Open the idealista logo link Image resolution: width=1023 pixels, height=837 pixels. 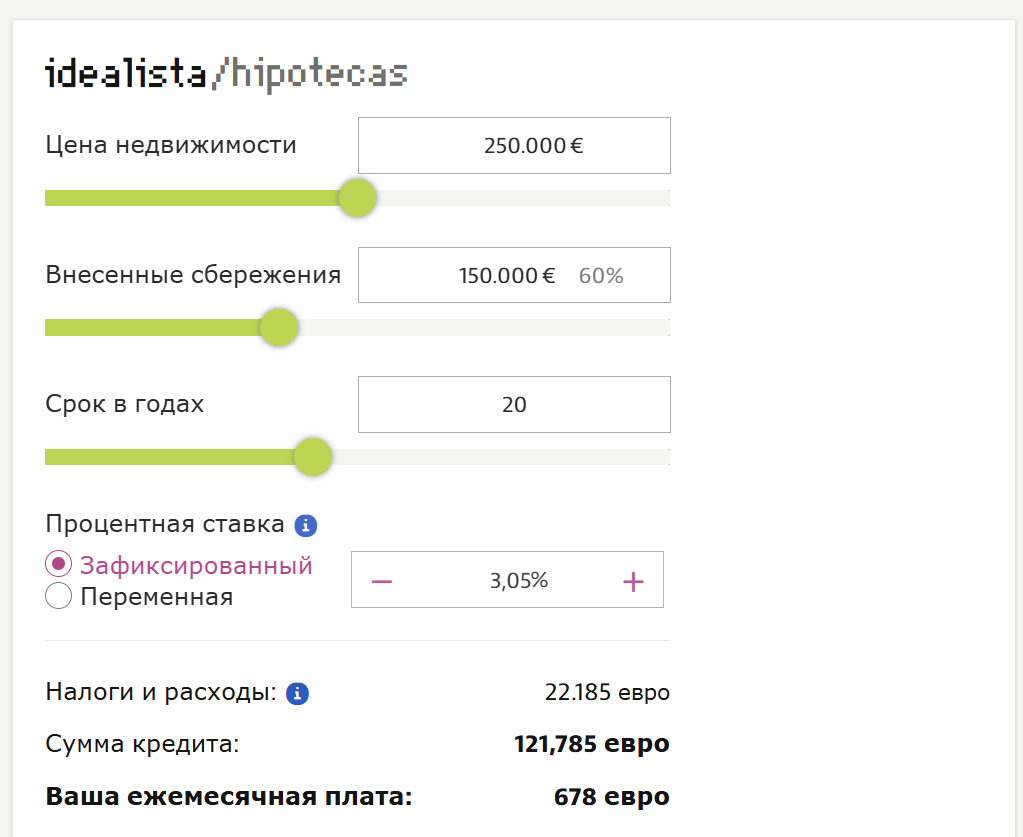click(x=127, y=75)
